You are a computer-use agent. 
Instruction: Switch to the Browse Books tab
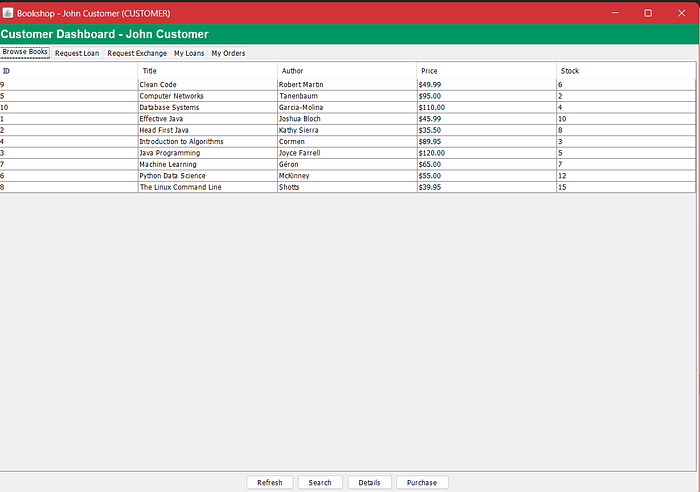pyautogui.click(x=25, y=52)
